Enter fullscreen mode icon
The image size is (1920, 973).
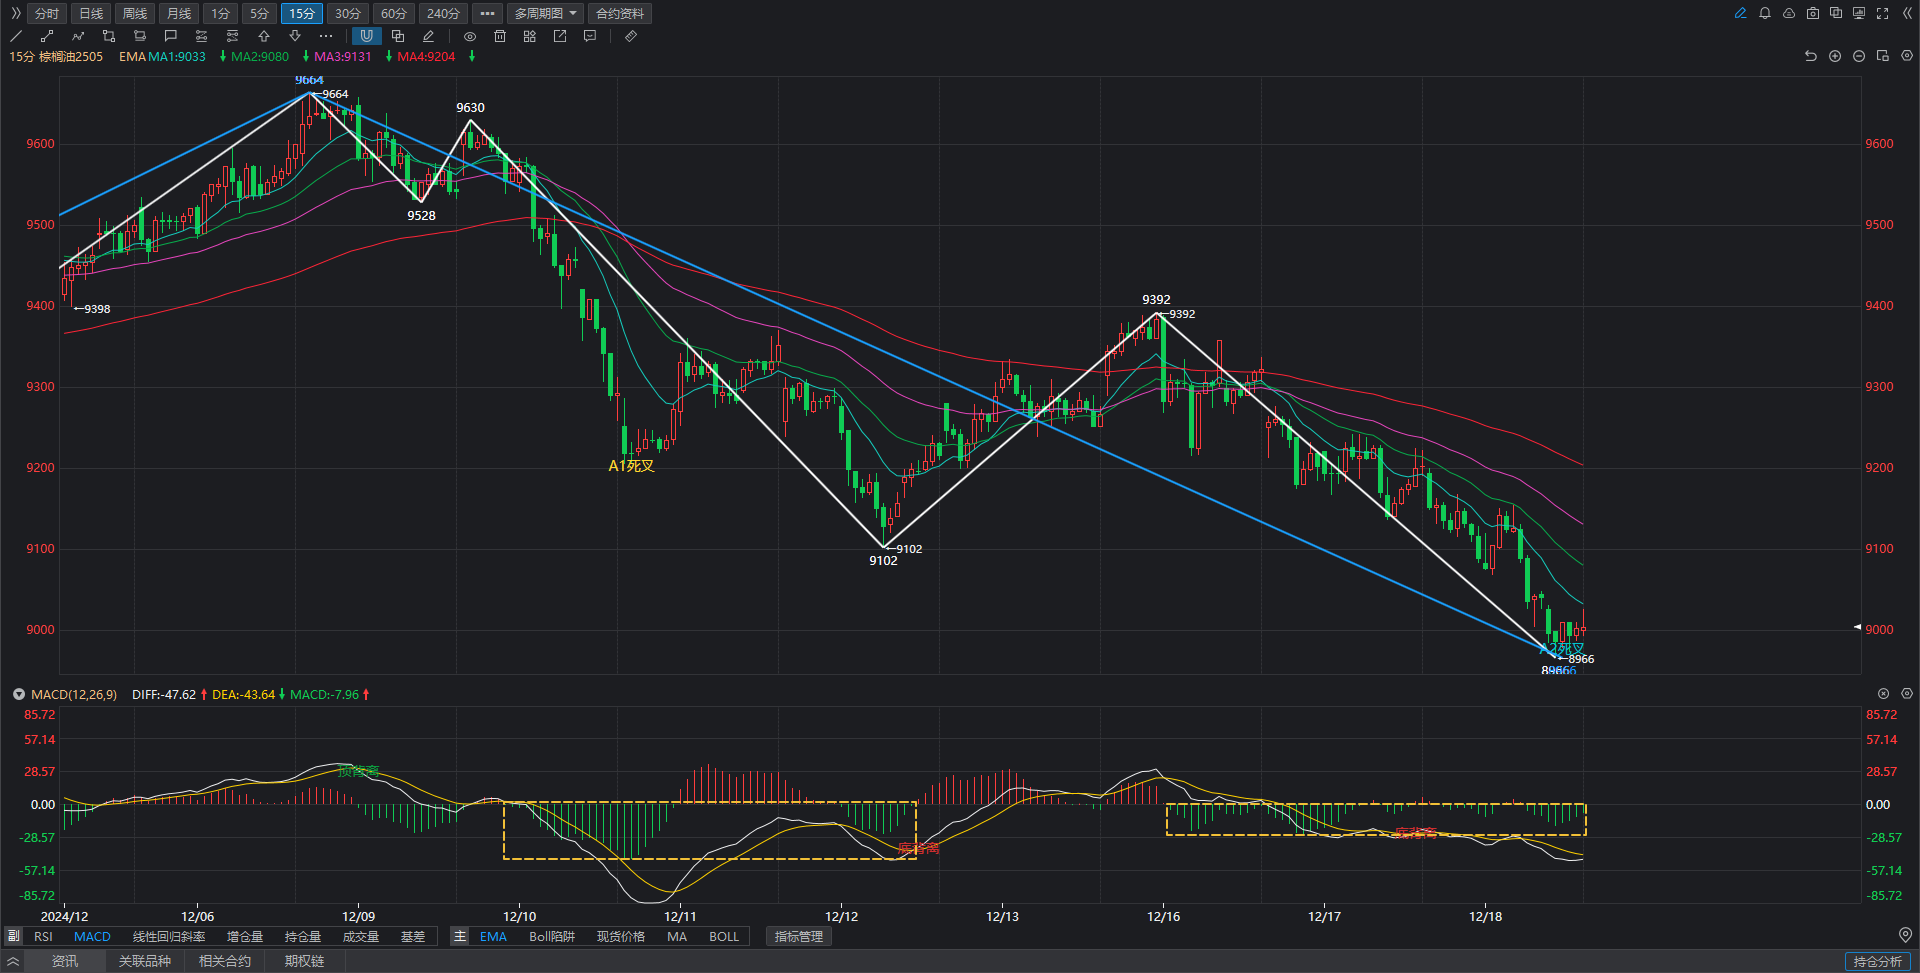pyautogui.click(x=1883, y=13)
